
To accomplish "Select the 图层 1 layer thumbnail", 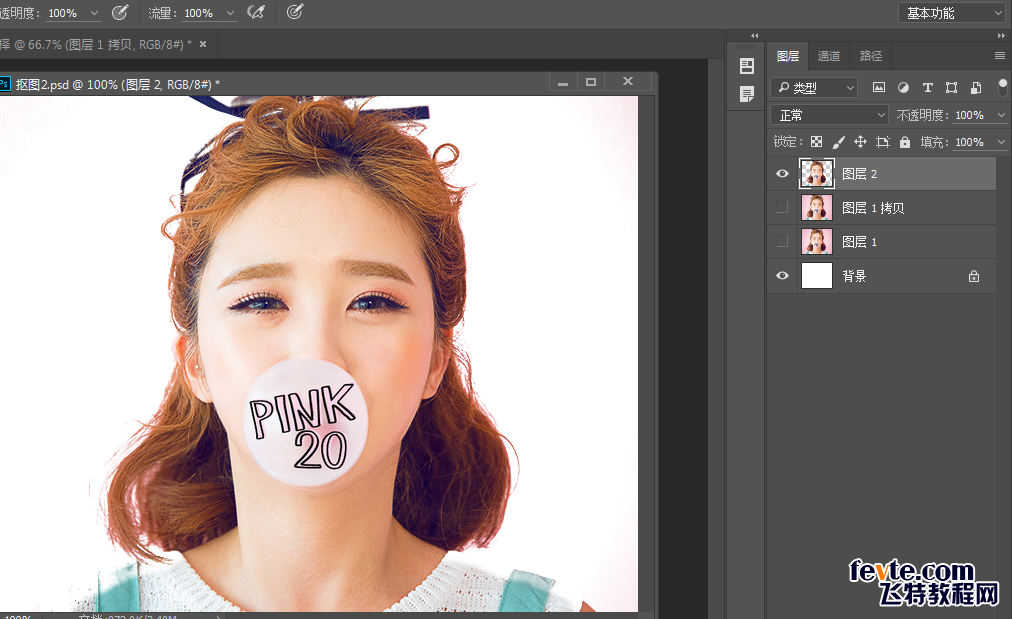I will [816, 241].
